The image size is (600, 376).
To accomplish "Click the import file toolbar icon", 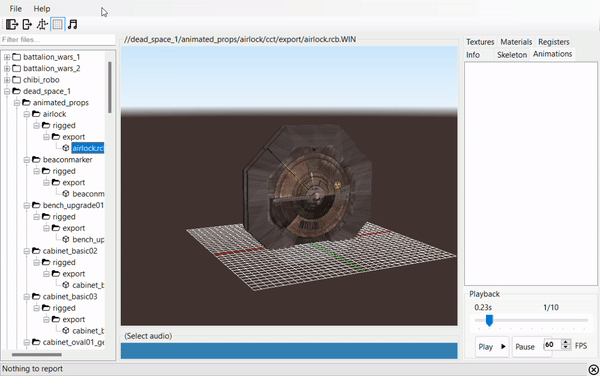I will coord(12,24).
